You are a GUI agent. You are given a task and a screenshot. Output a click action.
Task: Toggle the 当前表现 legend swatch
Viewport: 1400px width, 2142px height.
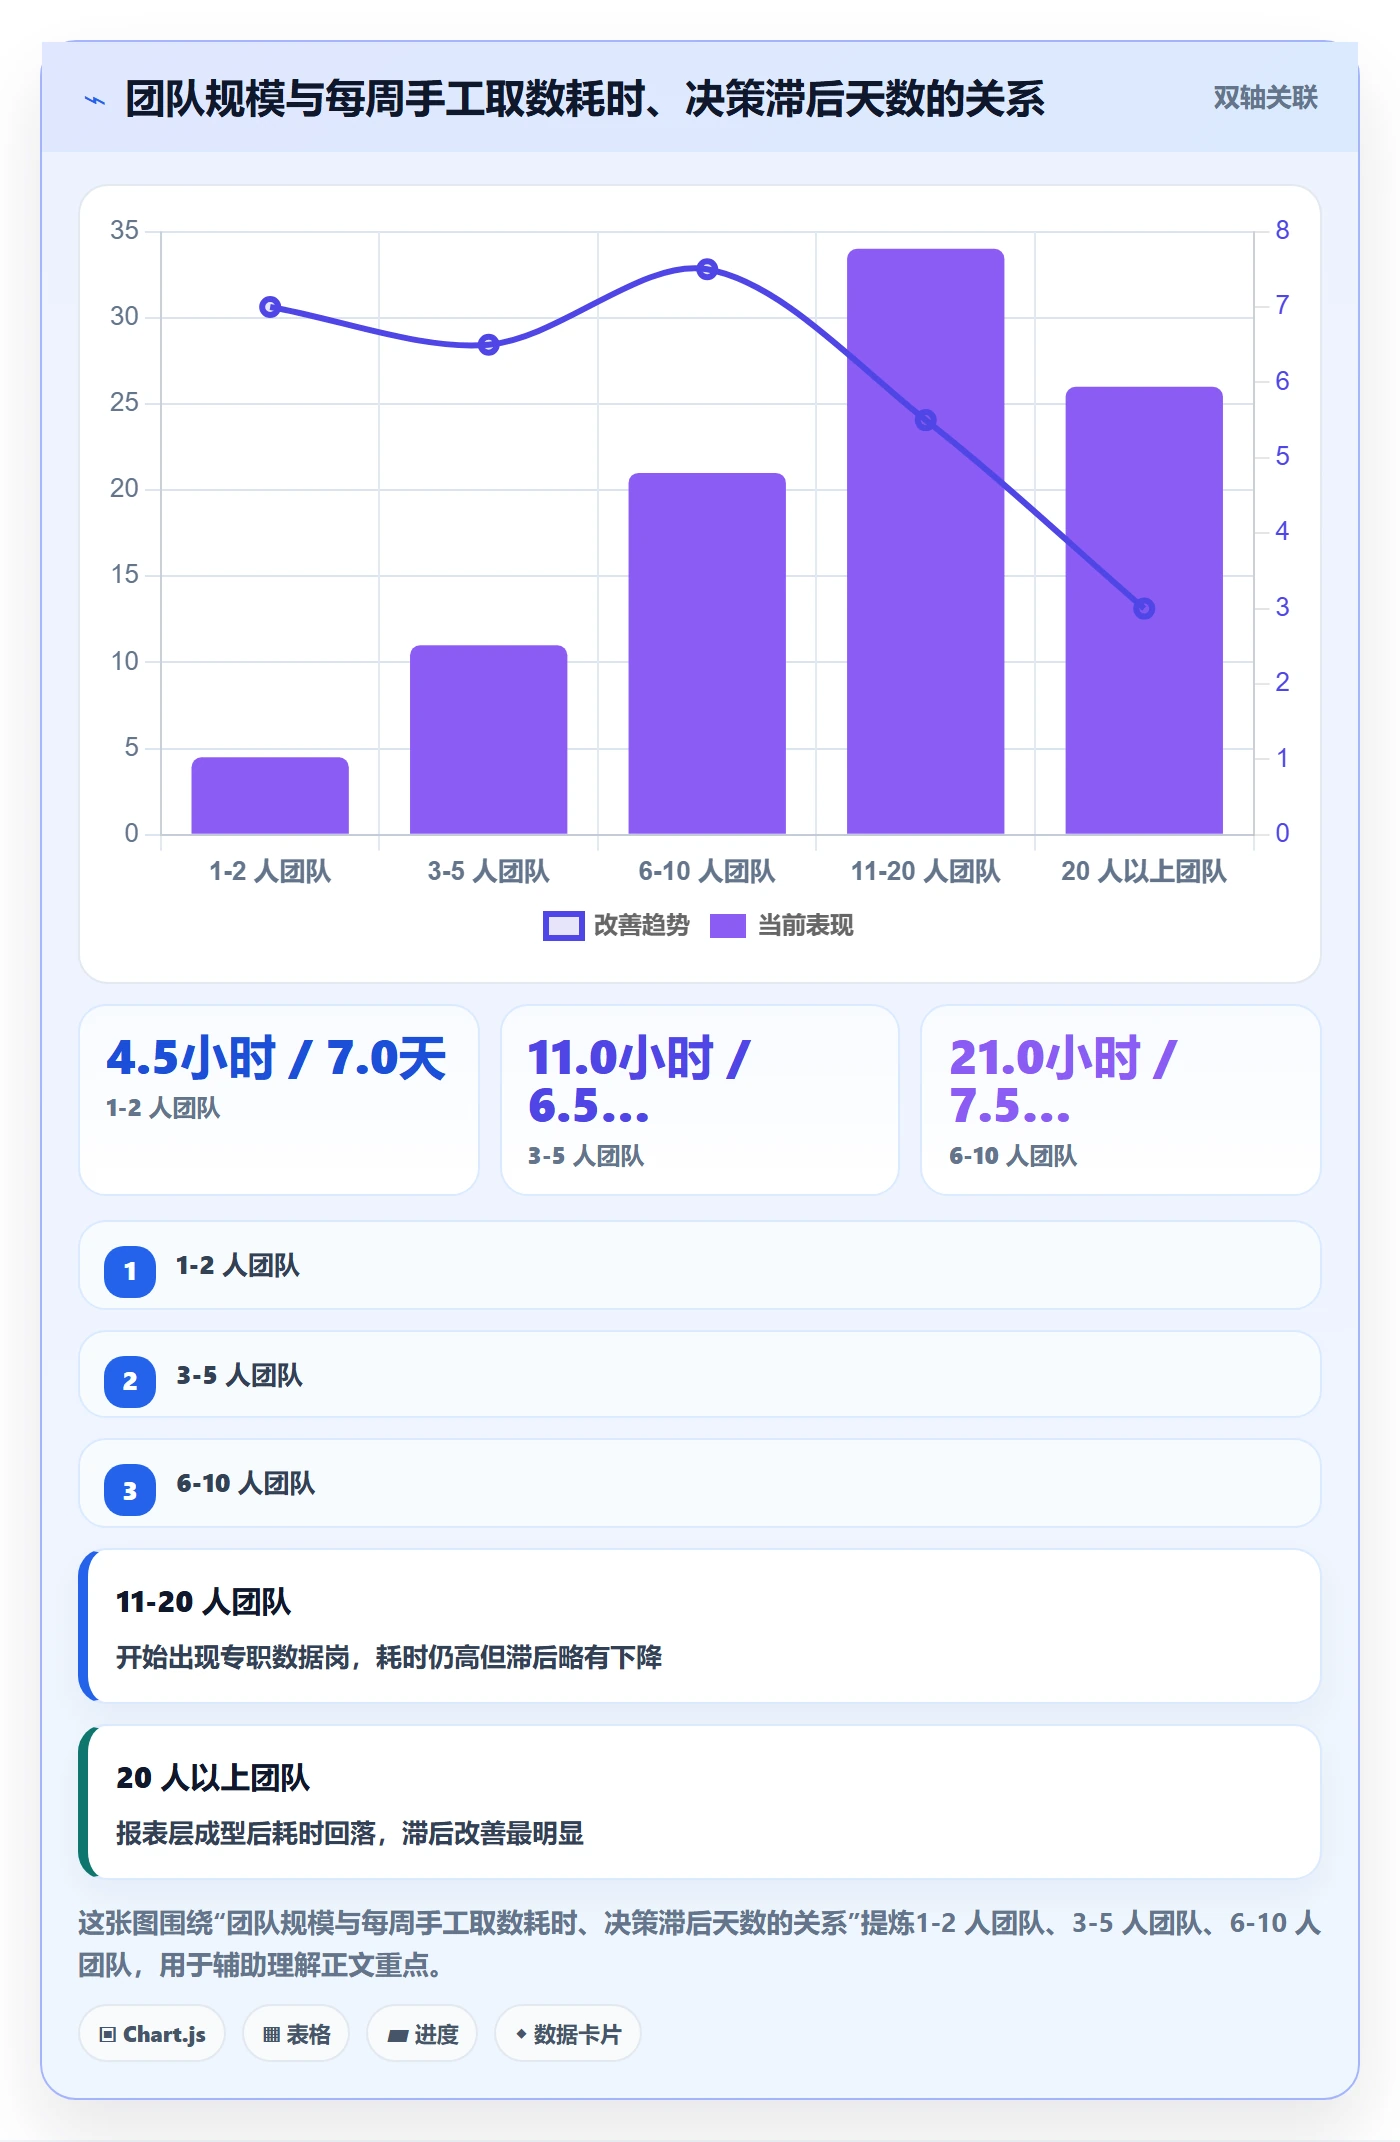[727, 926]
